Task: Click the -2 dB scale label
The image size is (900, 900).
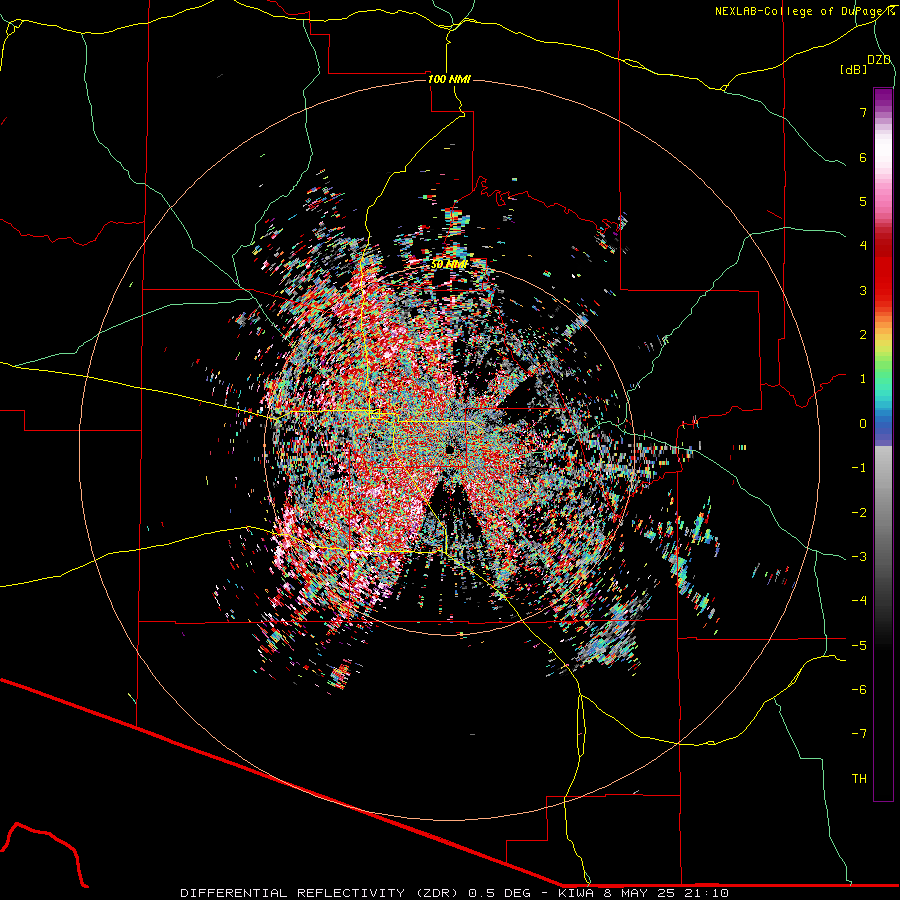Action: [x=859, y=513]
